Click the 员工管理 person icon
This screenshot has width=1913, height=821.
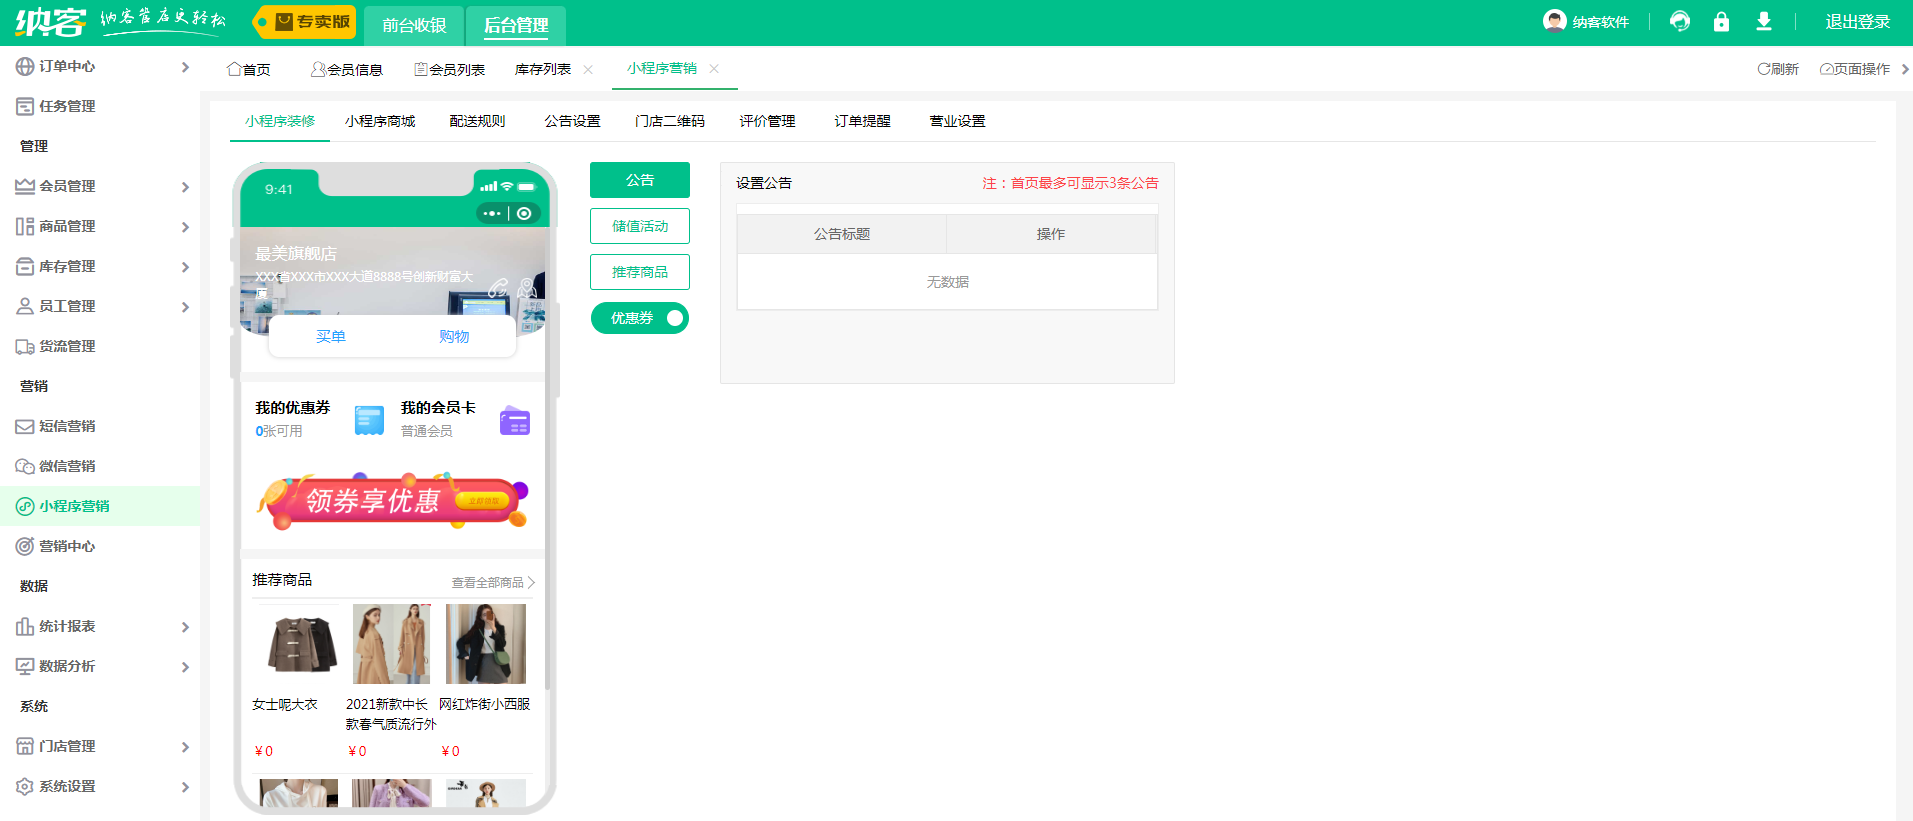pos(25,306)
